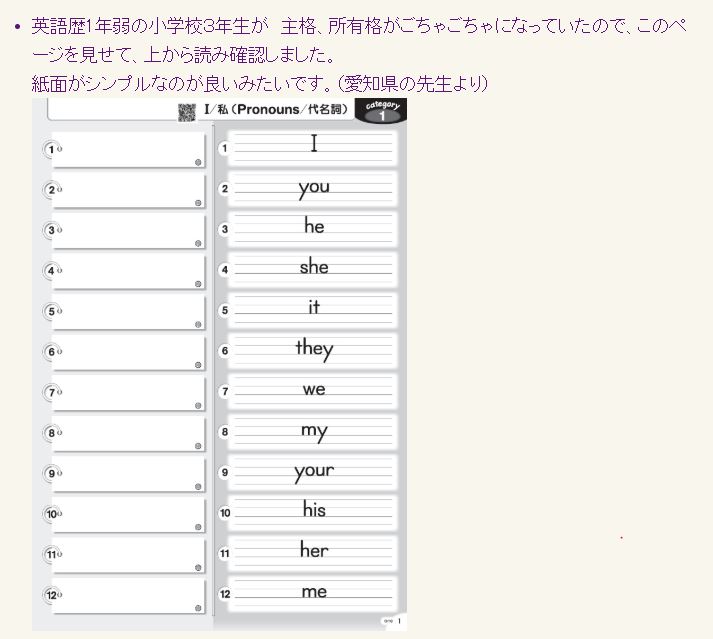713x639 pixels.
Task: Click the word card 'they'
Action: coord(313,349)
